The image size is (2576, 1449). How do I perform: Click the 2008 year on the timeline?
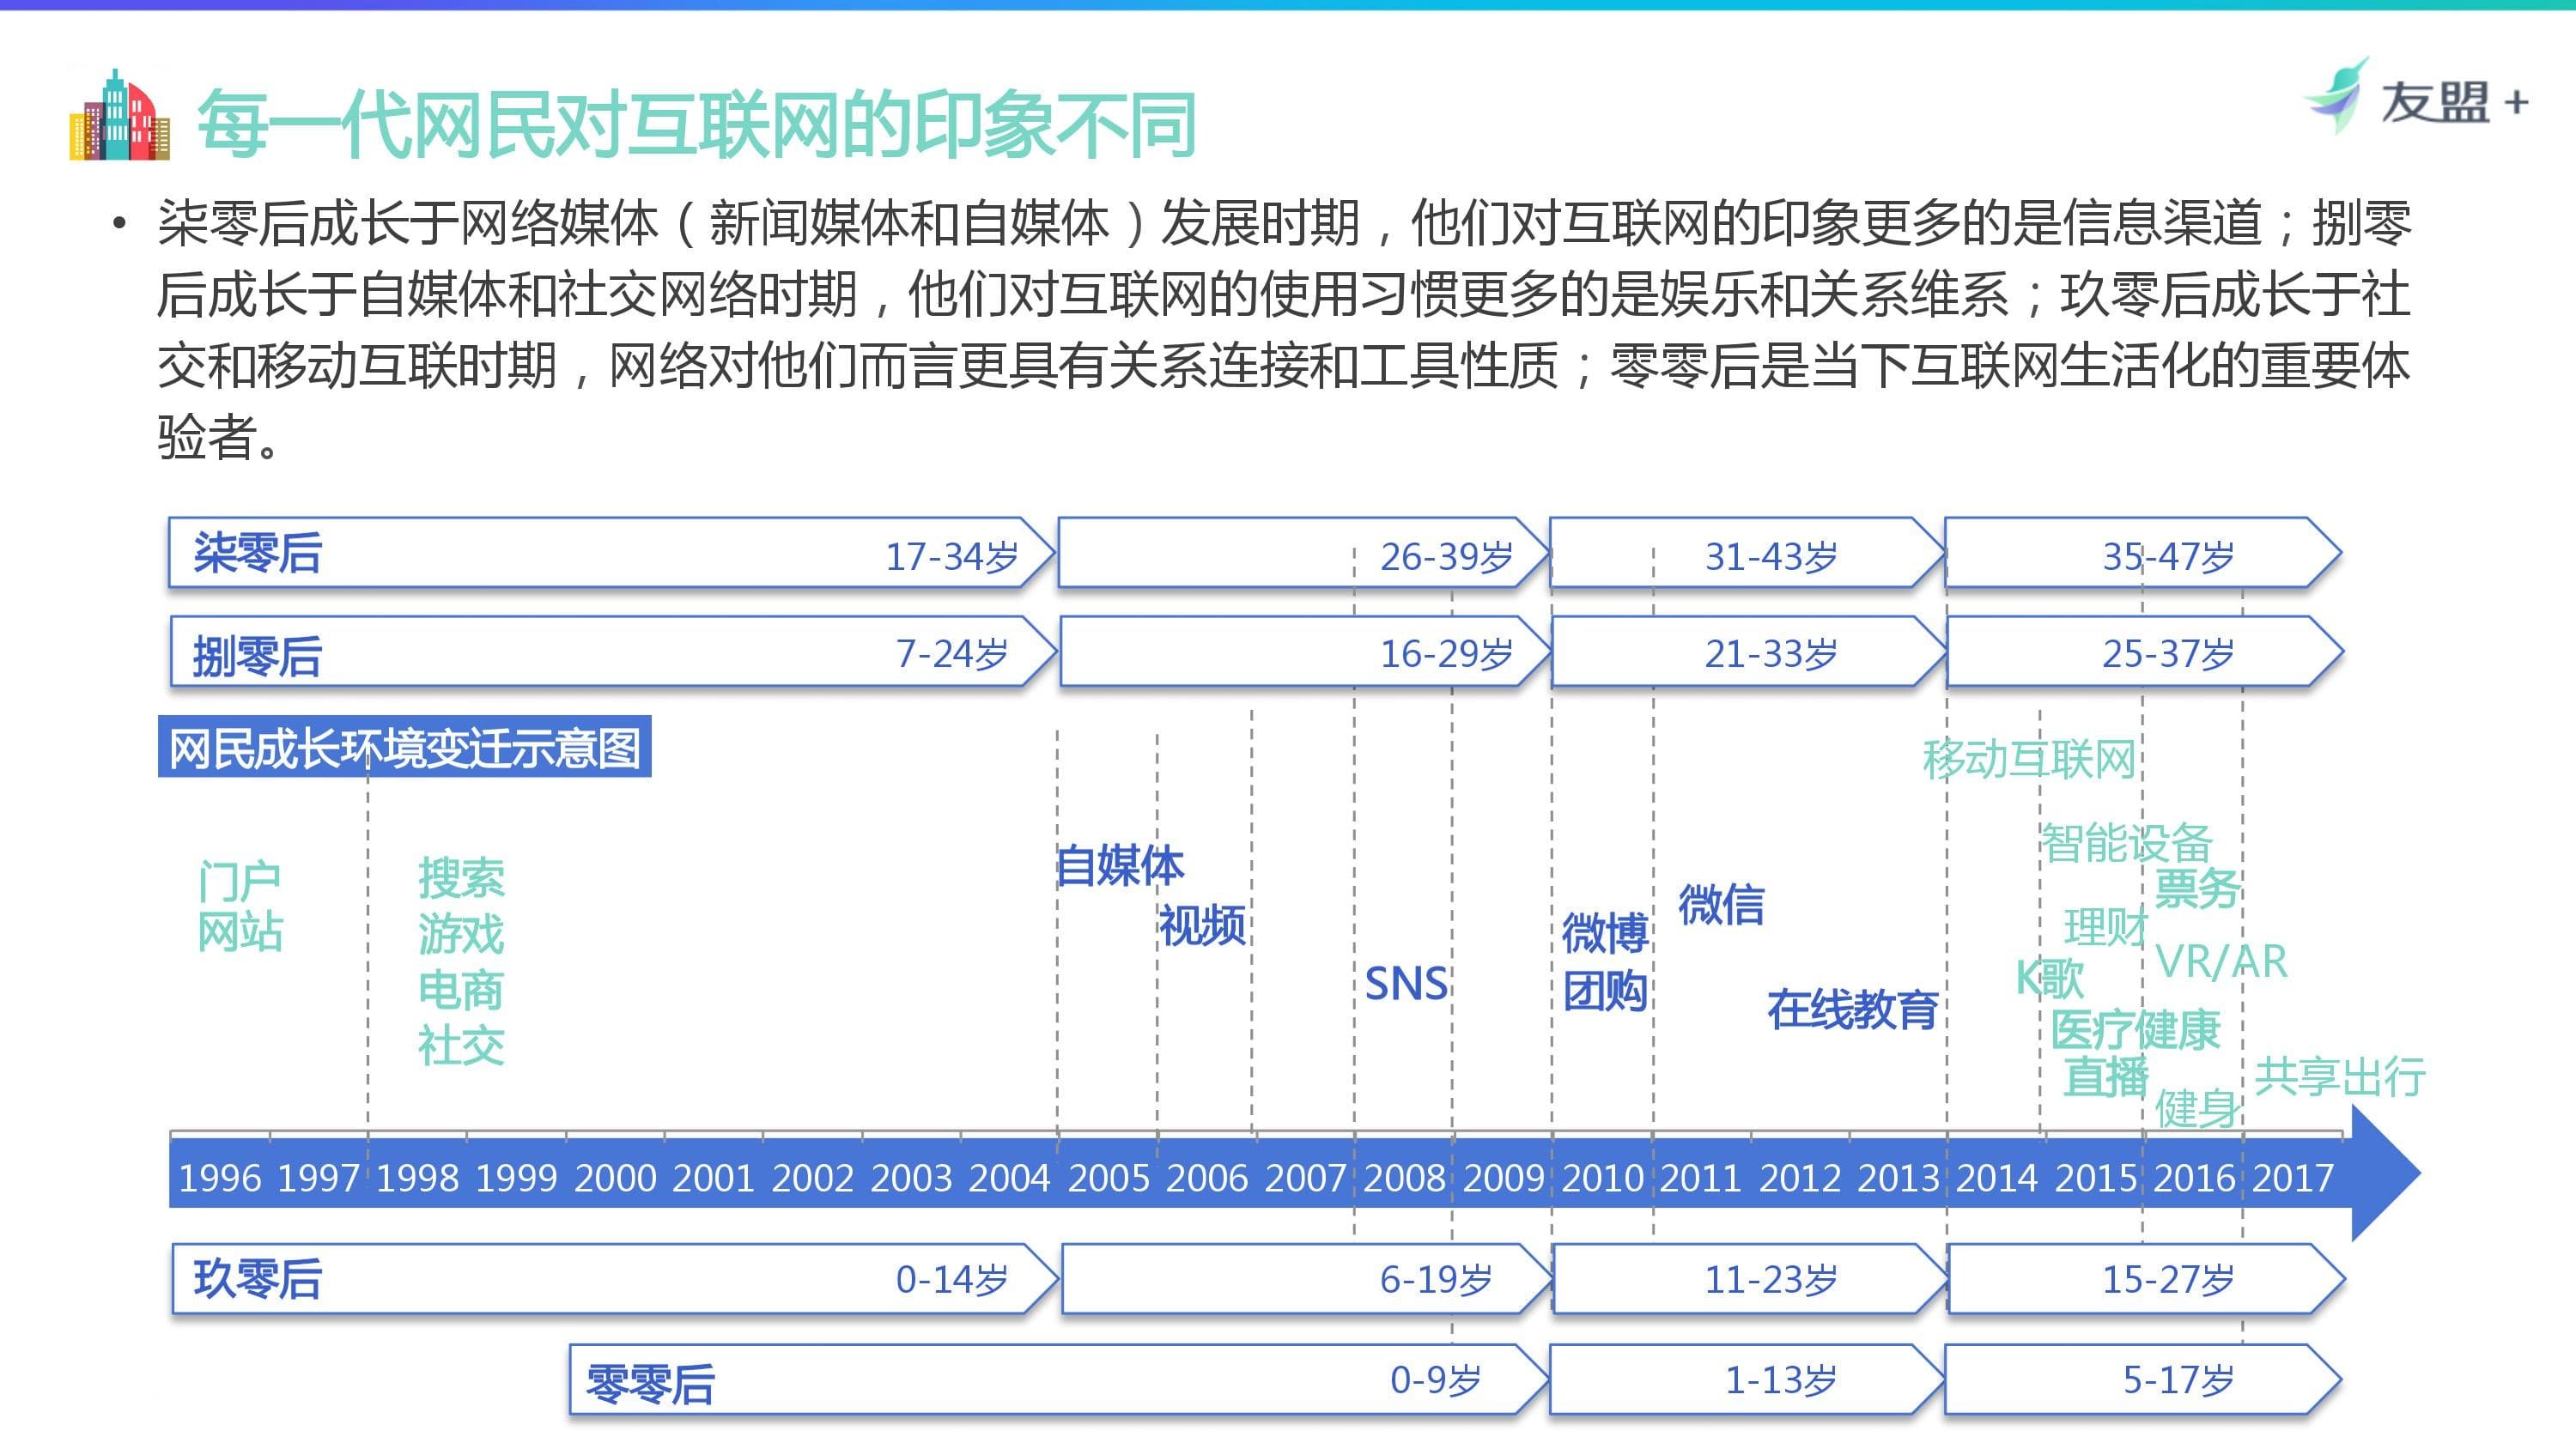pos(1404,1178)
